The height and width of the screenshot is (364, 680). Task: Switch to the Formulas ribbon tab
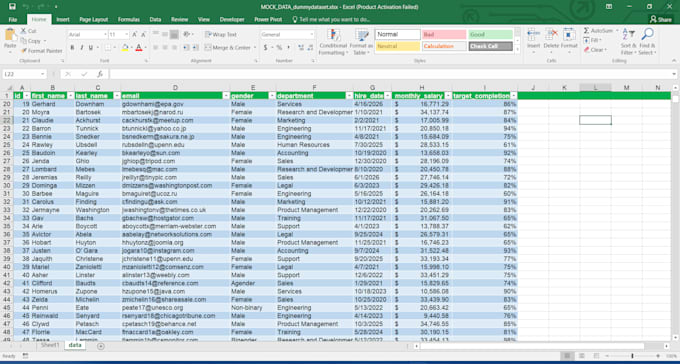tap(129, 20)
